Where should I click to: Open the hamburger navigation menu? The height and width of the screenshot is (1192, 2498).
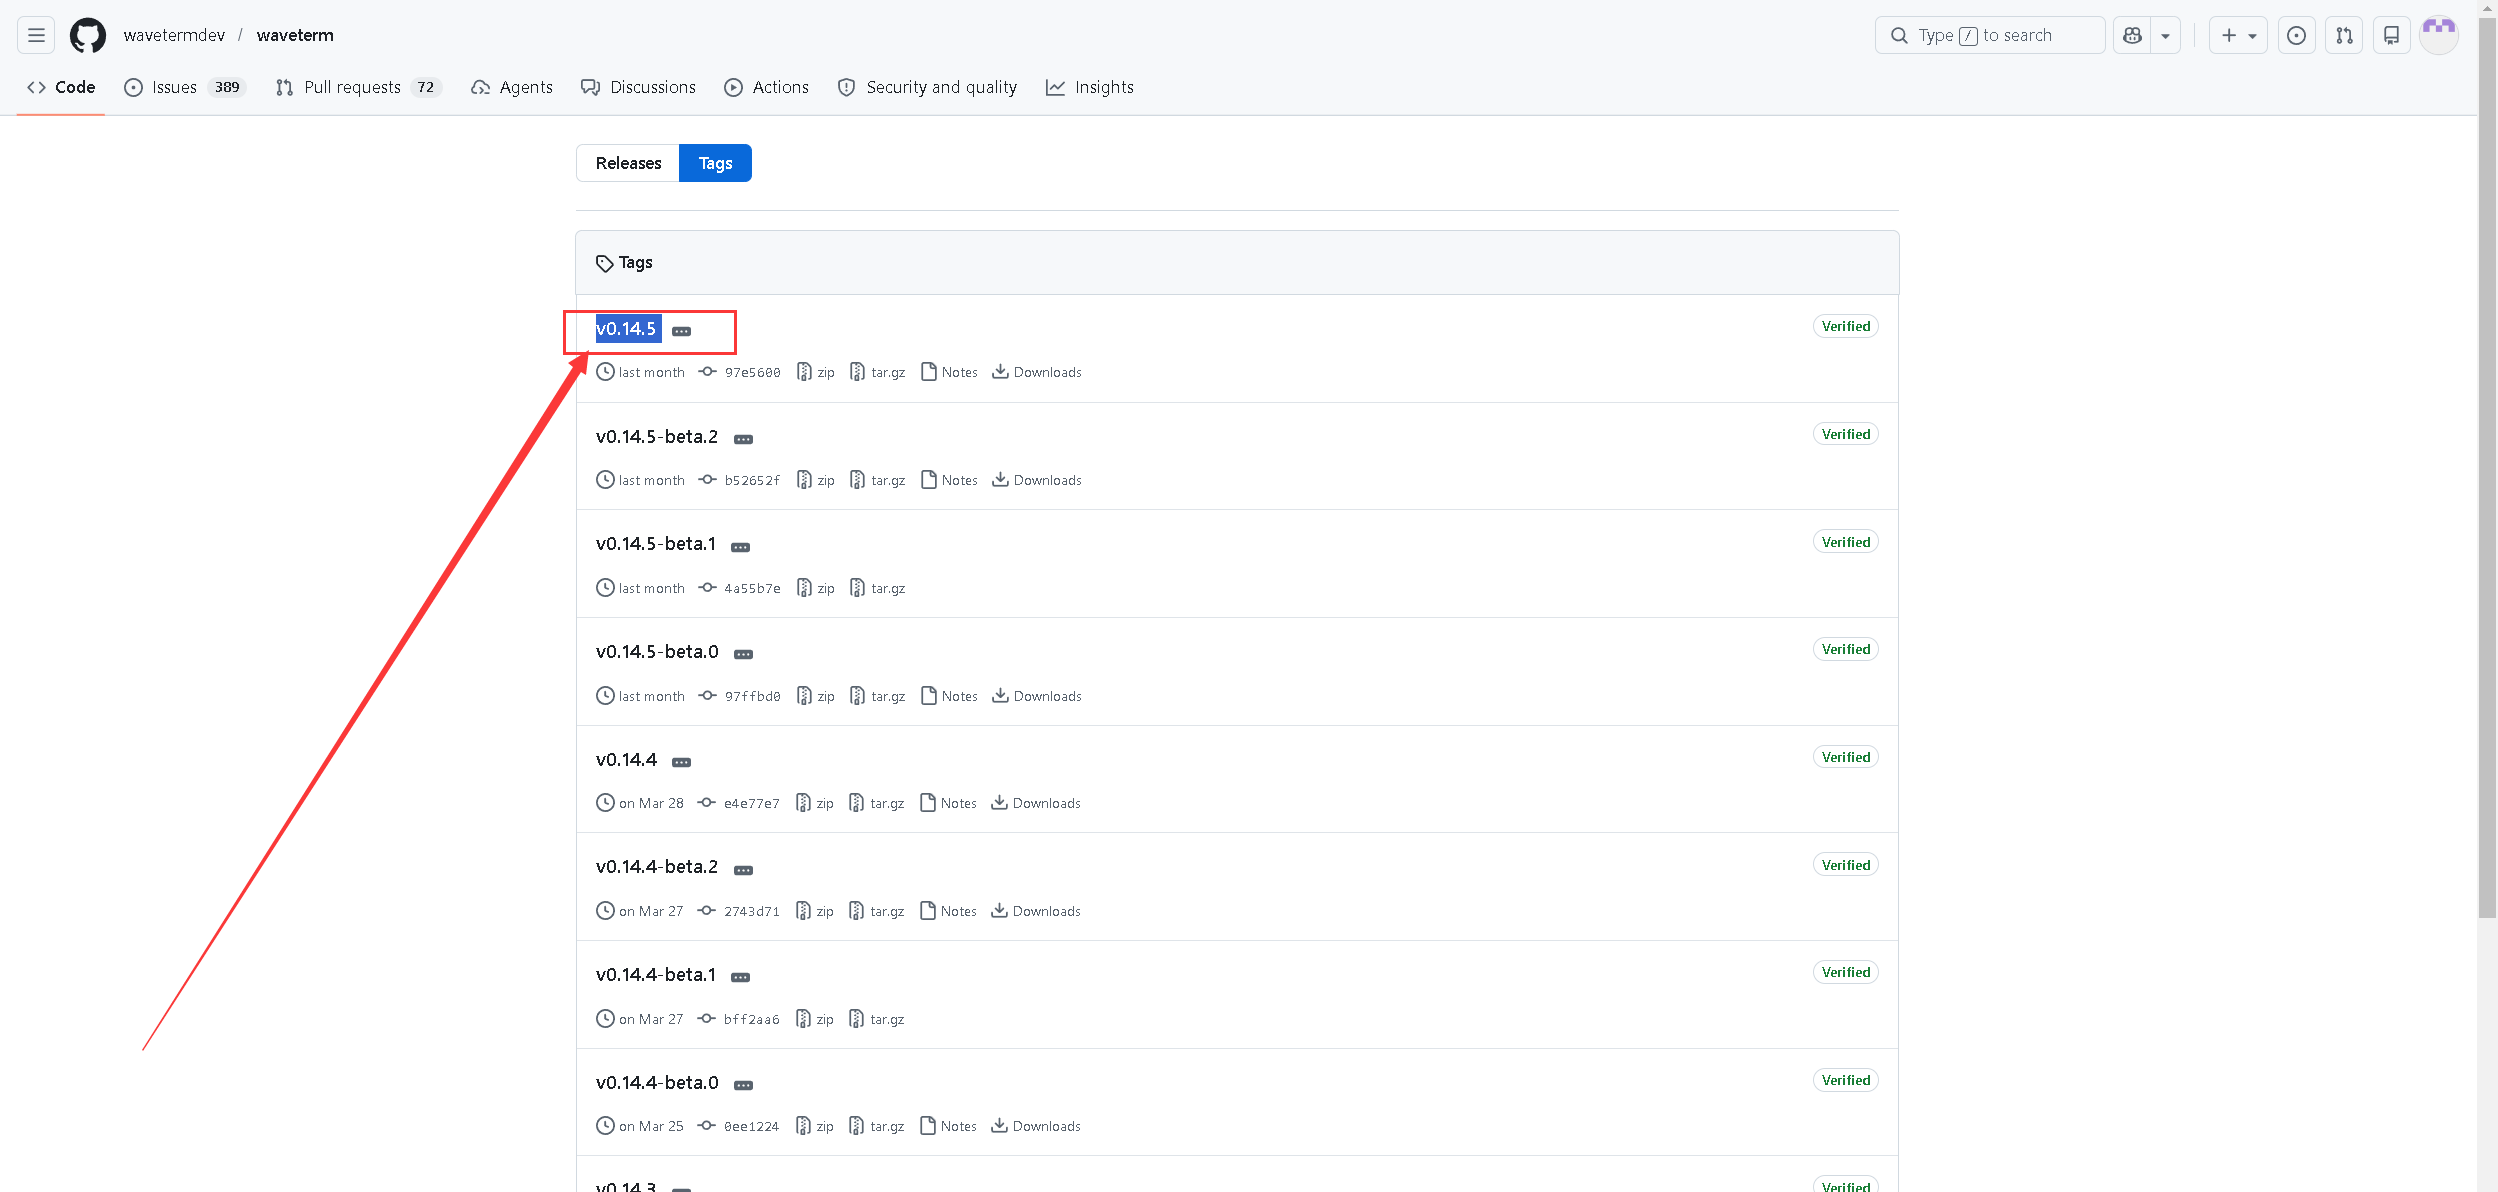36,35
